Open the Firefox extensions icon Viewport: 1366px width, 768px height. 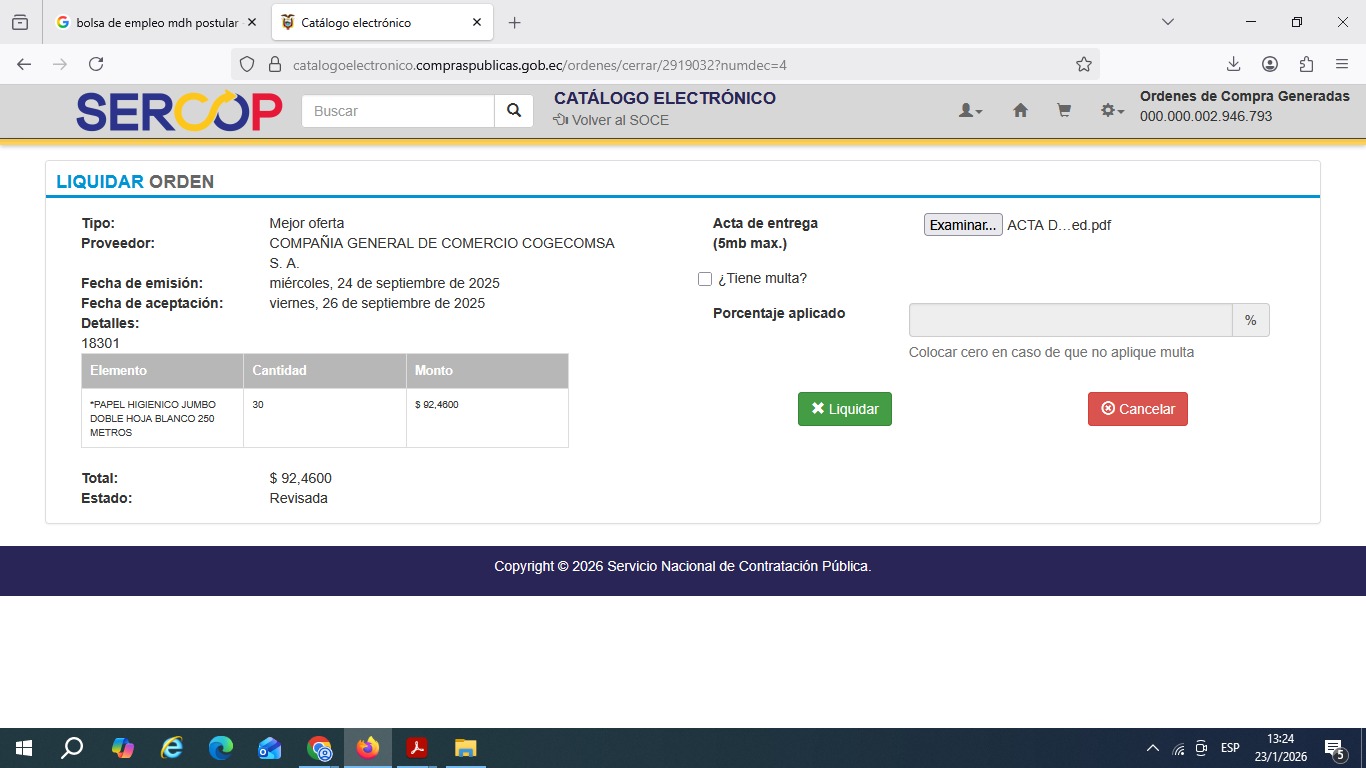1306,64
